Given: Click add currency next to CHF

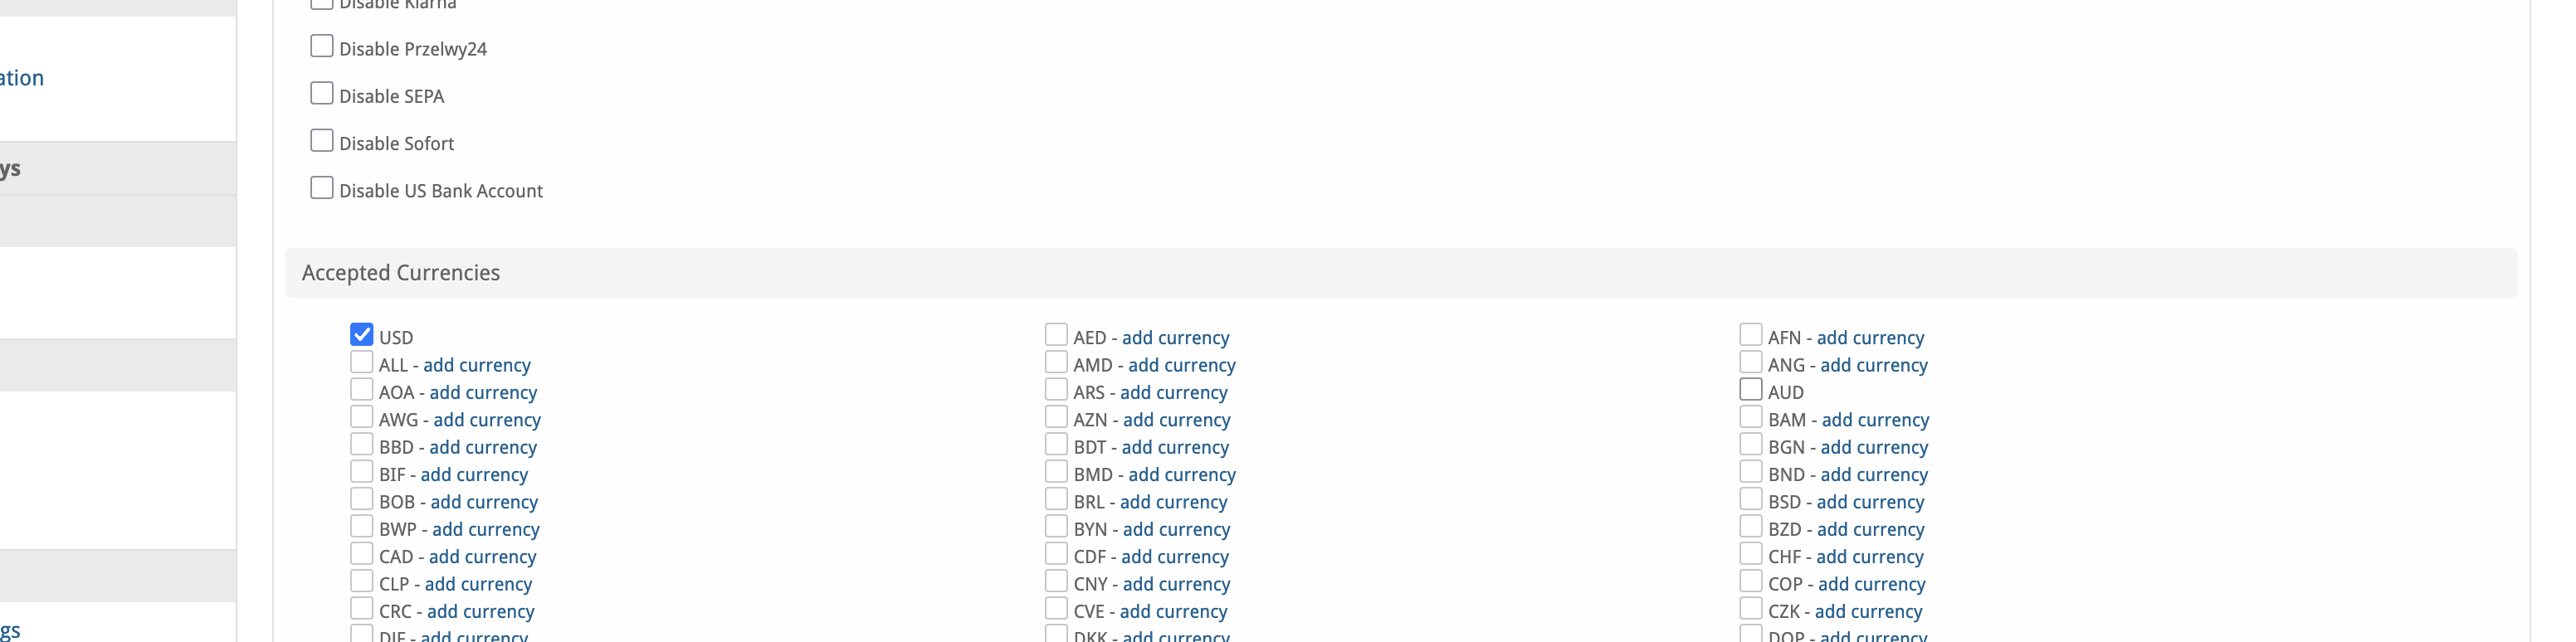Looking at the screenshot, I should pyautogui.click(x=1869, y=557).
